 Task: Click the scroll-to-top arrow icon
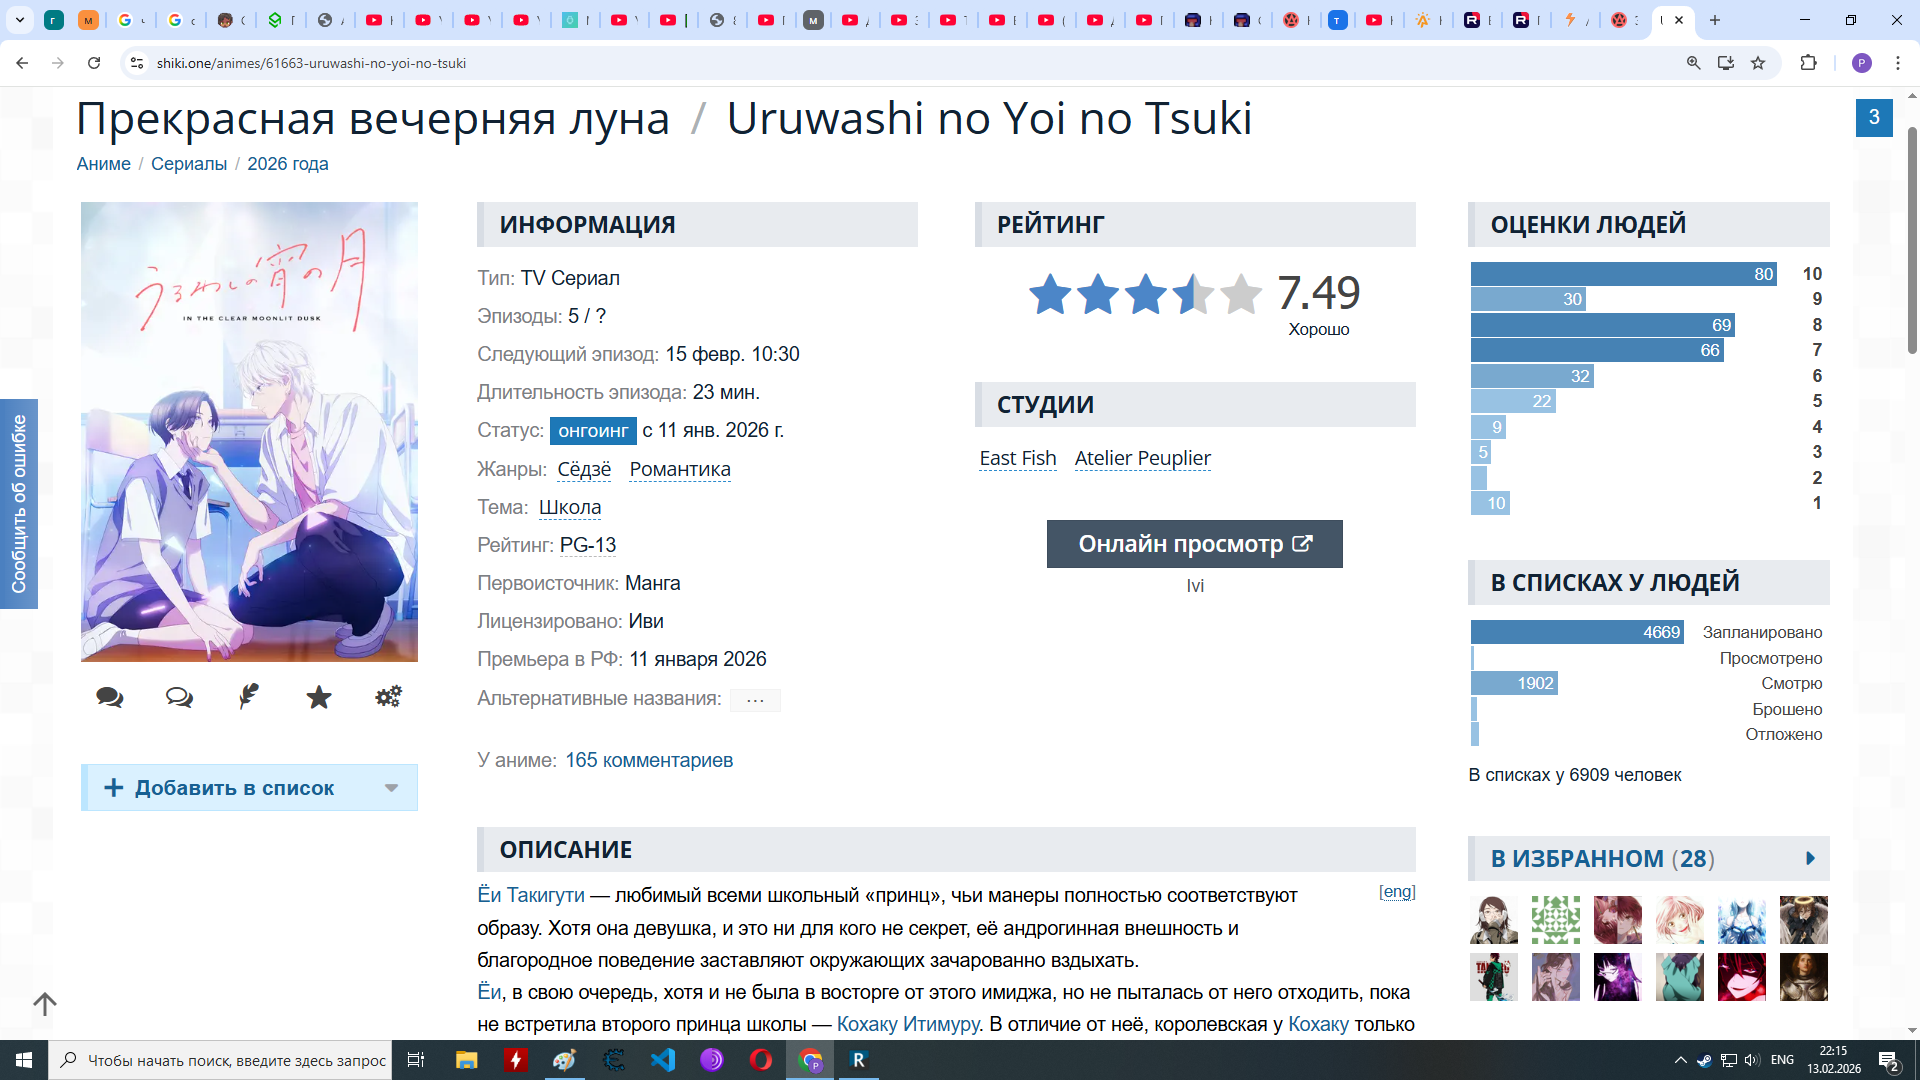45,1003
